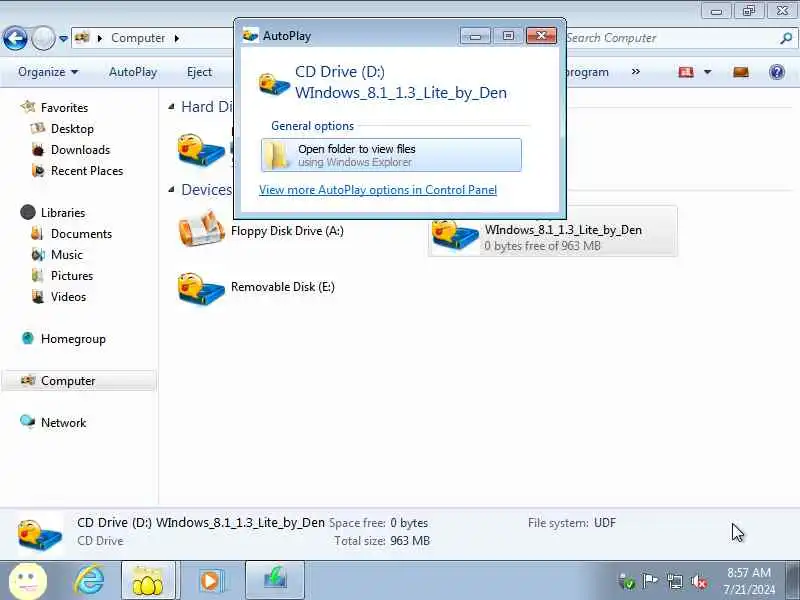
Task: Expand the breadcrumb arrow after Computer
Action: tap(177, 38)
